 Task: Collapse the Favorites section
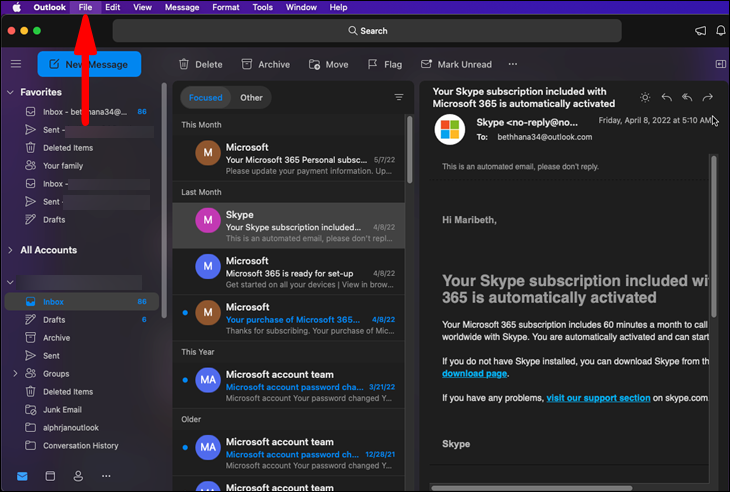(x=10, y=92)
